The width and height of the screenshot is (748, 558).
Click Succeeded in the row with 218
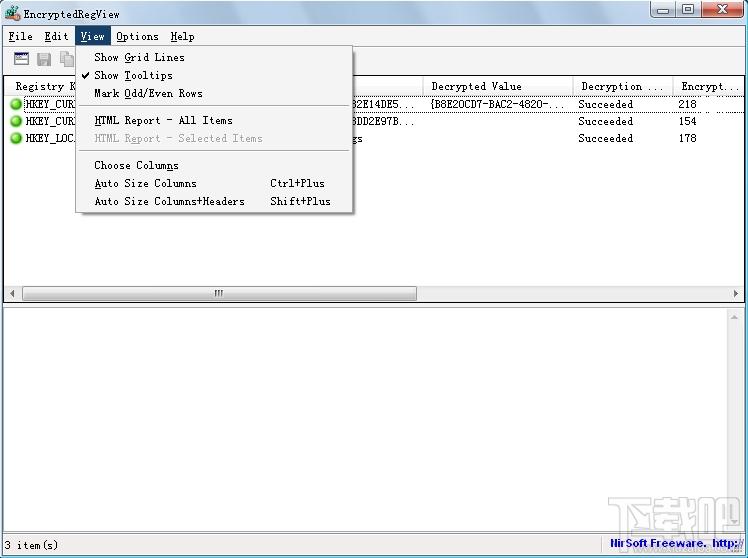[x=605, y=104]
